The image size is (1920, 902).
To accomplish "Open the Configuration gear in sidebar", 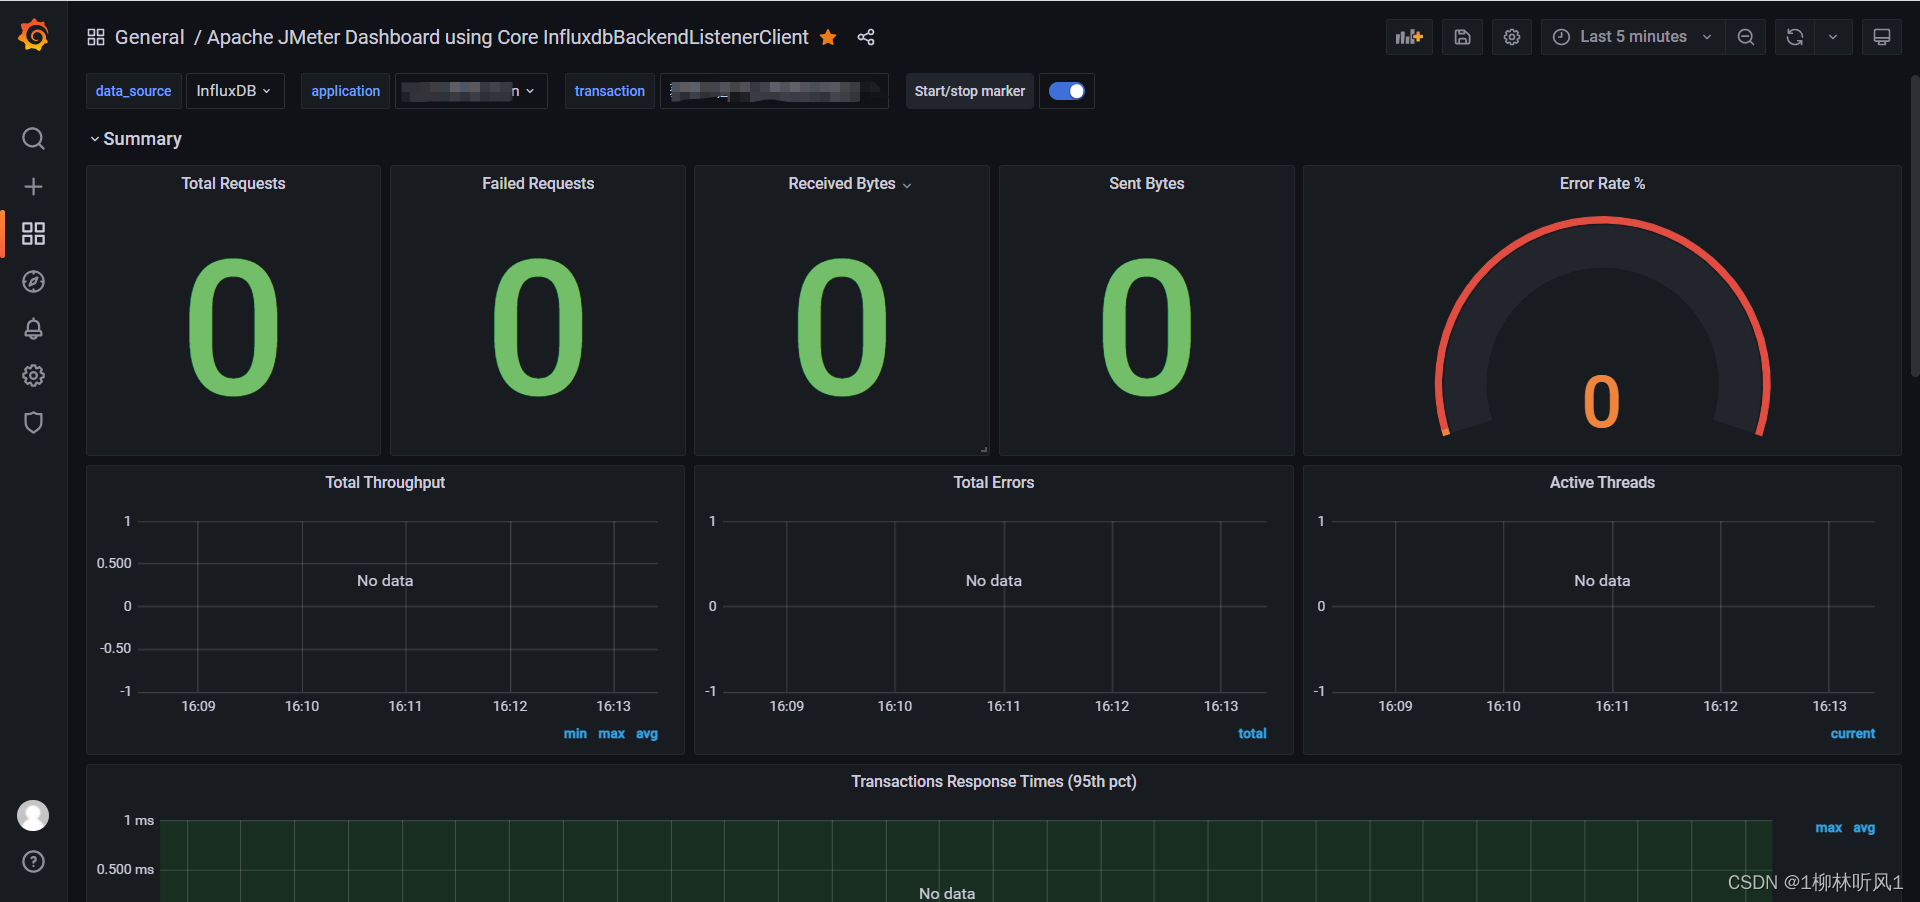I will pos(33,376).
